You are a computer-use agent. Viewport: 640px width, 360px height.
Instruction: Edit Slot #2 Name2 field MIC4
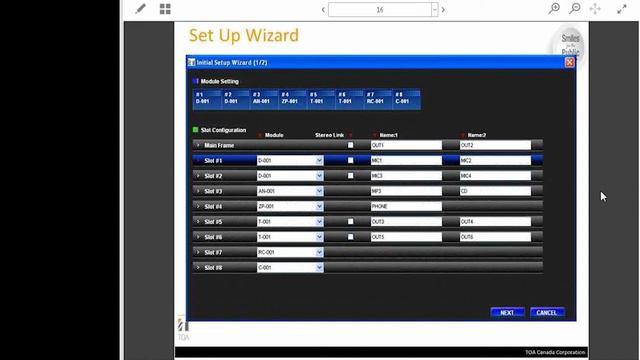pos(495,176)
